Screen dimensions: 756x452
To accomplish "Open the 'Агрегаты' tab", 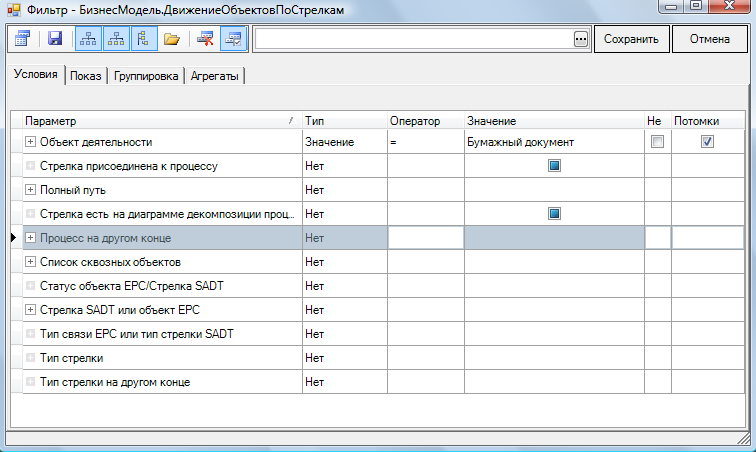I will 215,76.
